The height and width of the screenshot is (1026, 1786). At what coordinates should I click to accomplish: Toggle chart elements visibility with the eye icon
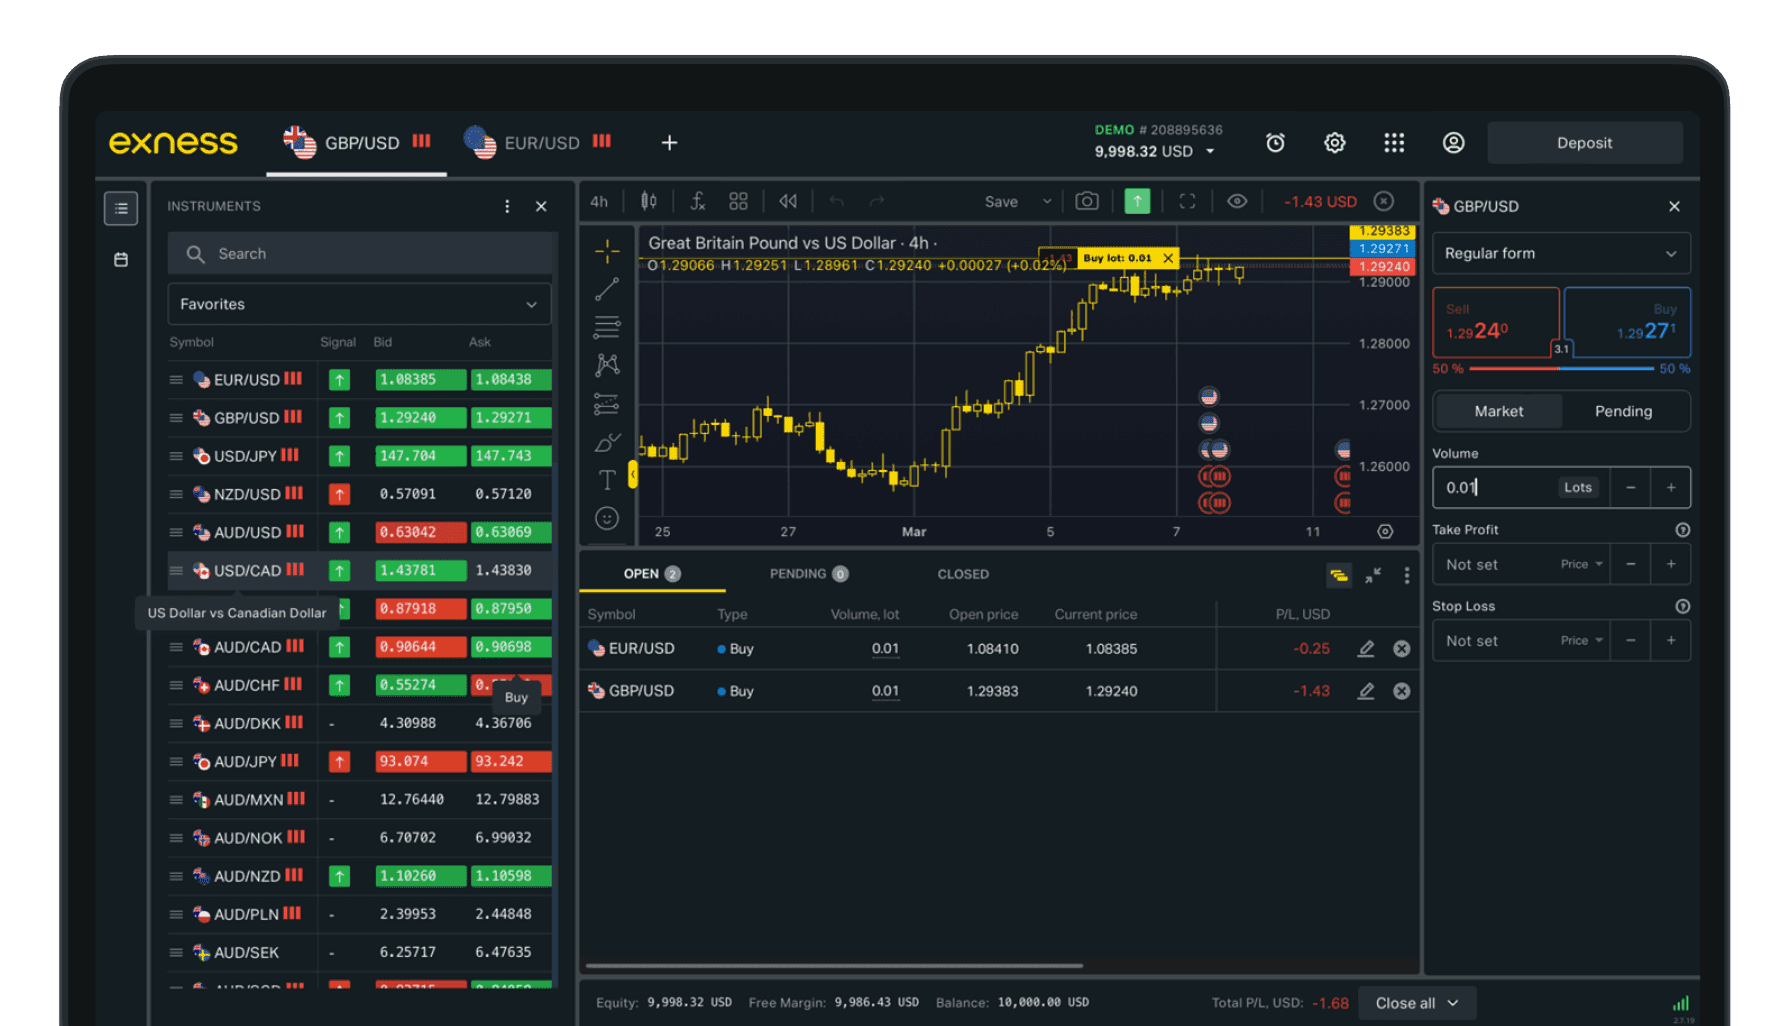(x=1237, y=201)
